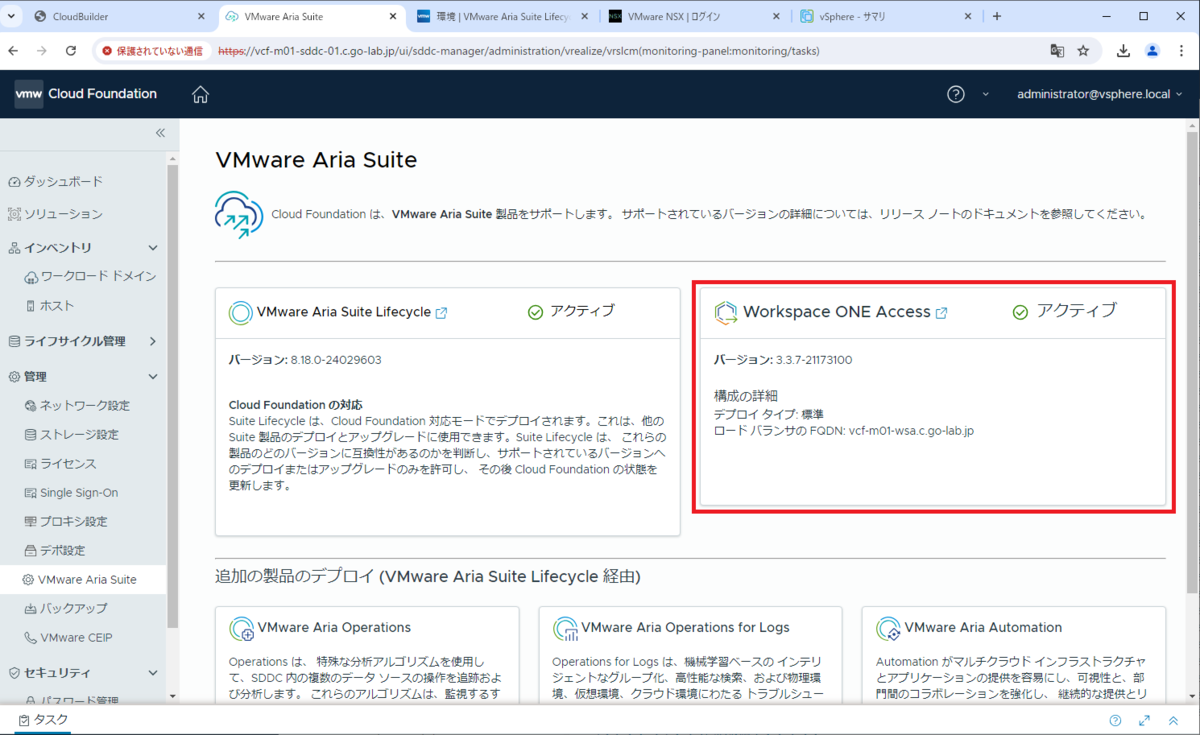Viewport: 1200px width, 735px height.
Task: Expand the ライフサイクル管理 section
Action: (153, 341)
